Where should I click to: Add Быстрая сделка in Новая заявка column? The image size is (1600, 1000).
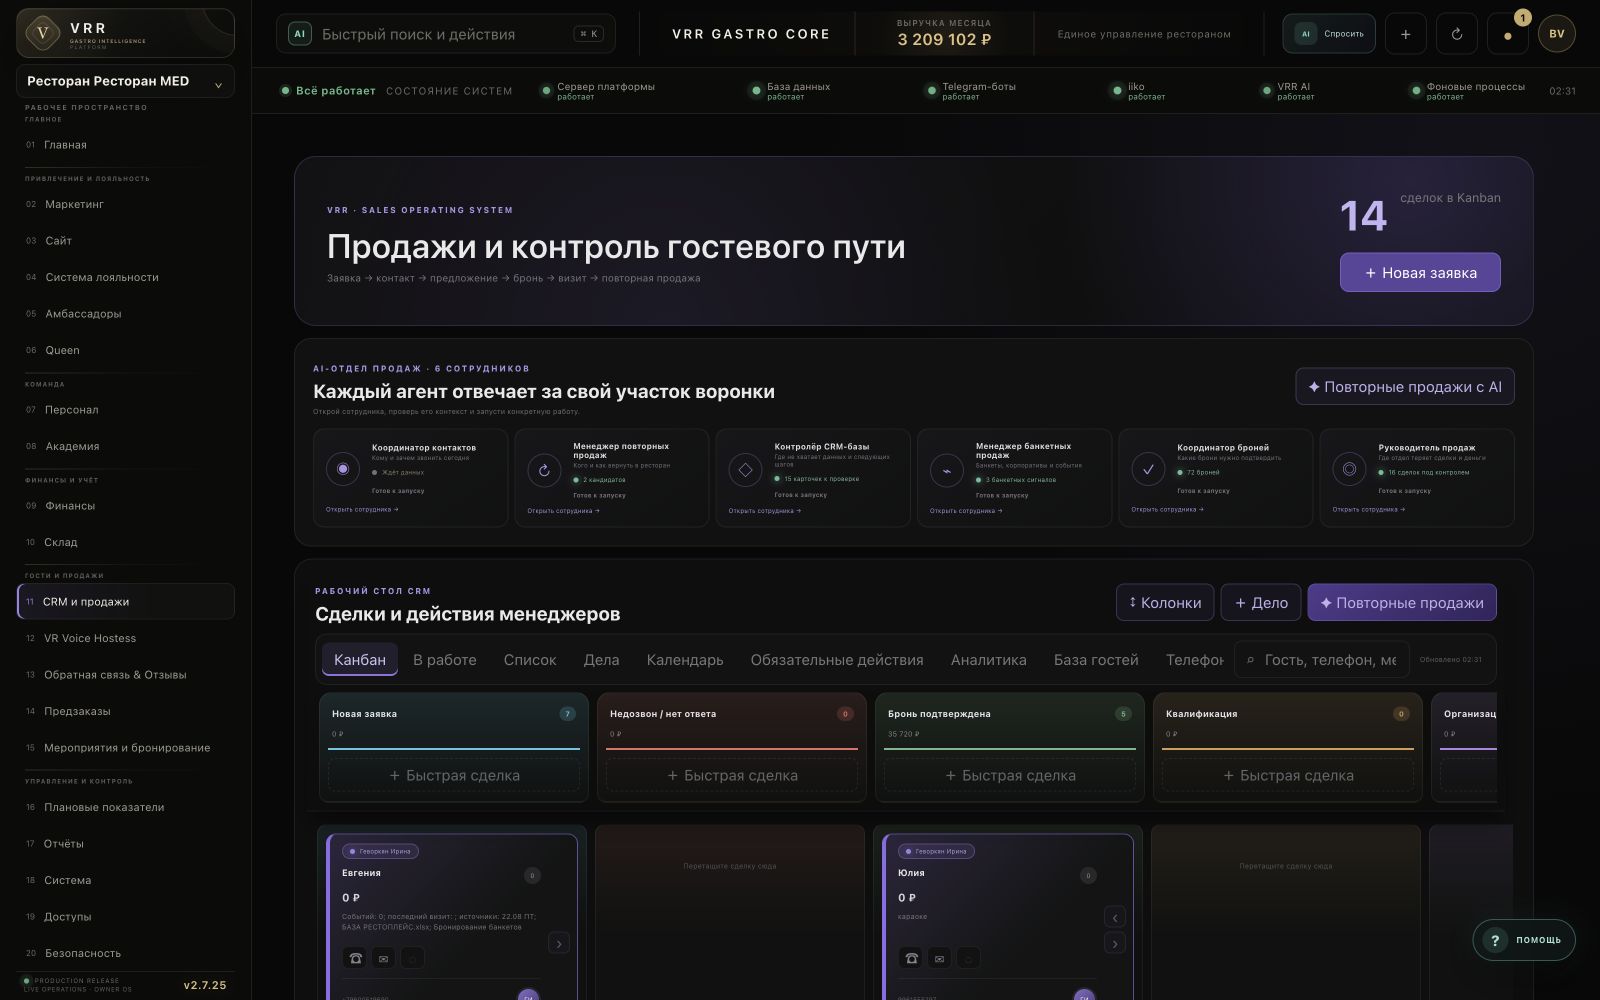pos(454,775)
